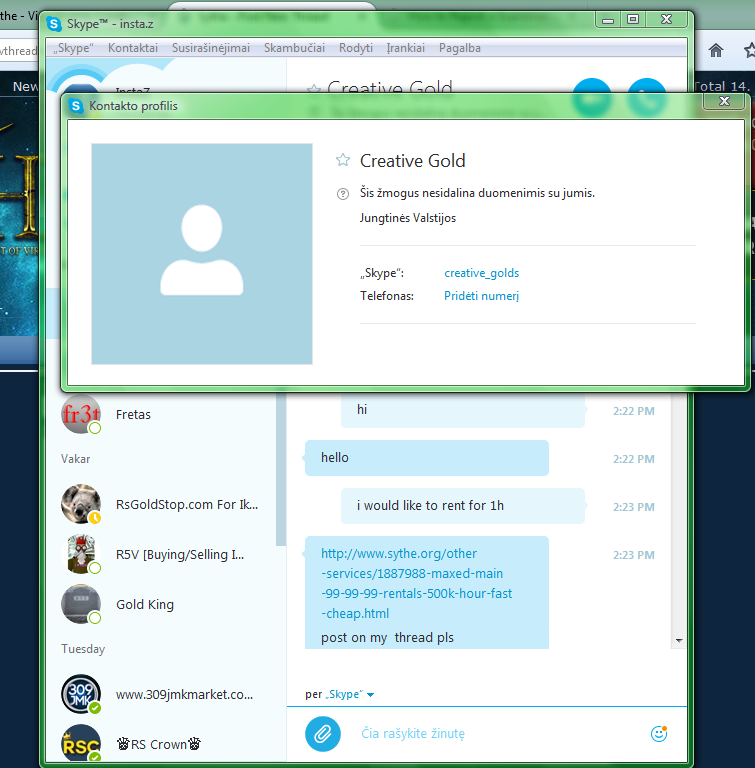Click the question mark icon next to sharing notice
The height and width of the screenshot is (768, 755).
pyautogui.click(x=342, y=194)
